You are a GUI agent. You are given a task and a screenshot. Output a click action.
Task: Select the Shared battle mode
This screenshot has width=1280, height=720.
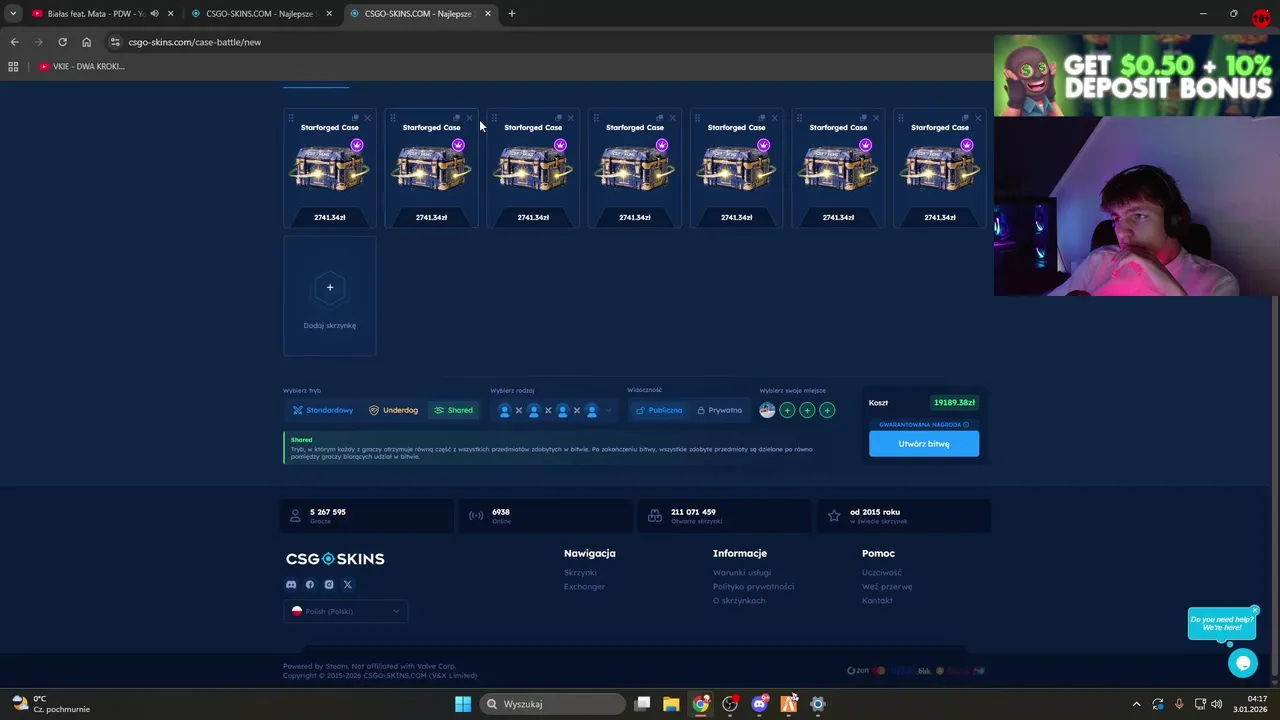[453, 410]
